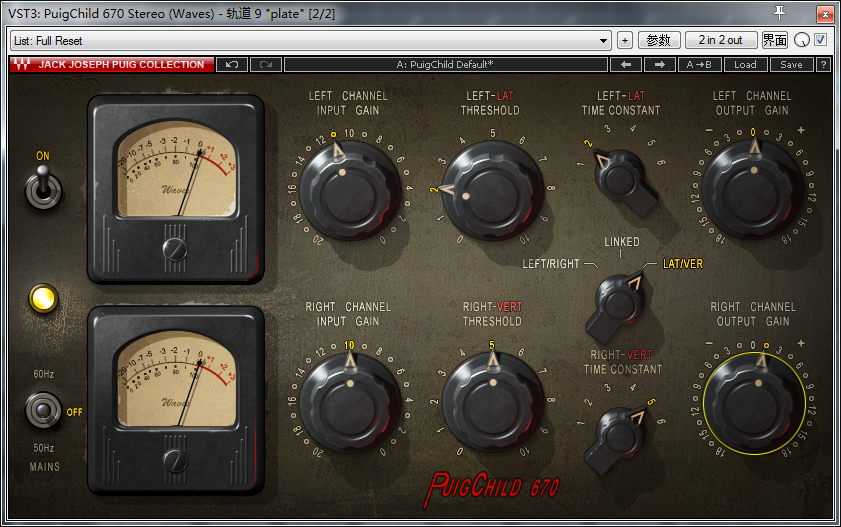Screen dimensions: 841x527
Task: Click the Right-Vert Threshold knob
Action: 492,403
